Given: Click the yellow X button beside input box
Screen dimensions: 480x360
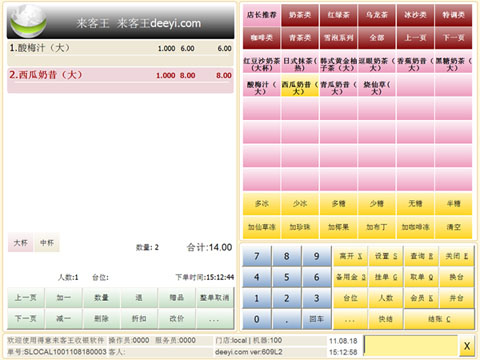Looking at the screenshot, I should coord(467,346).
